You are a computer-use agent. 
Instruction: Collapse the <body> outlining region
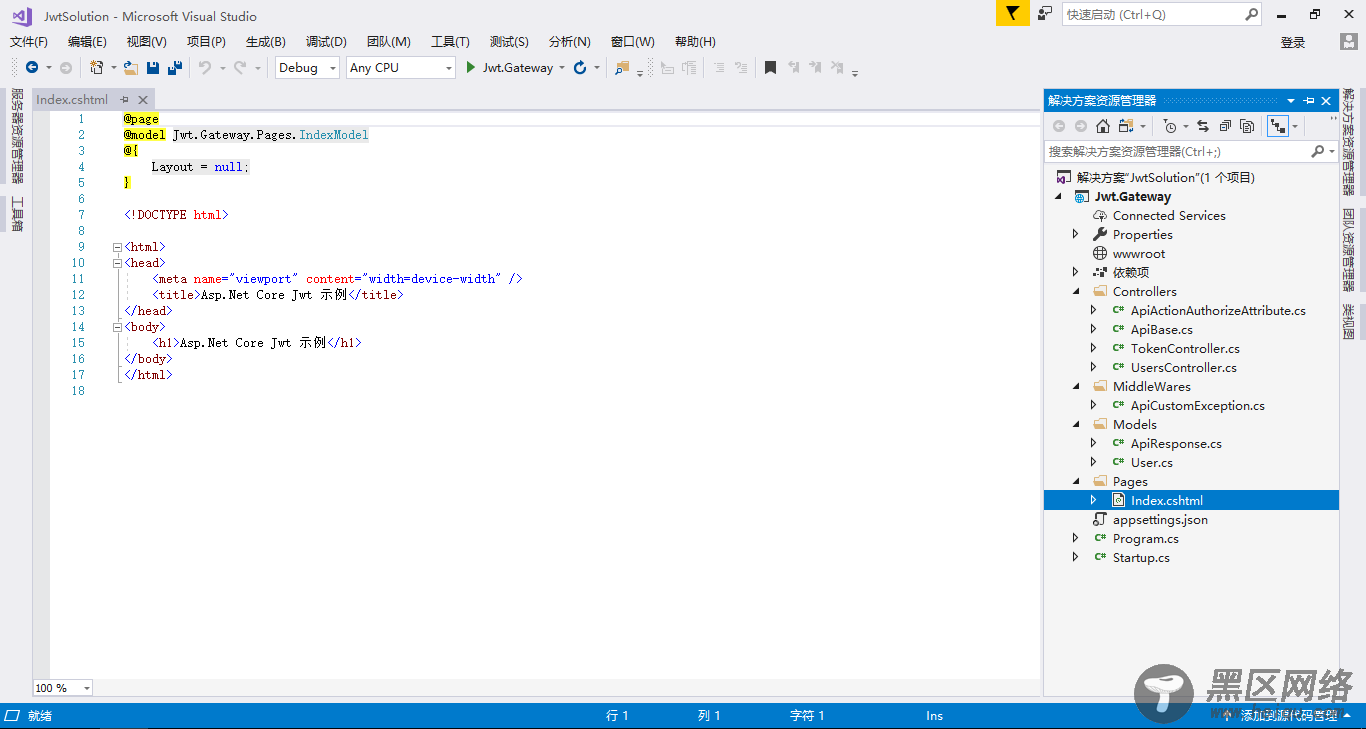pyautogui.click(x=118, y=327)
